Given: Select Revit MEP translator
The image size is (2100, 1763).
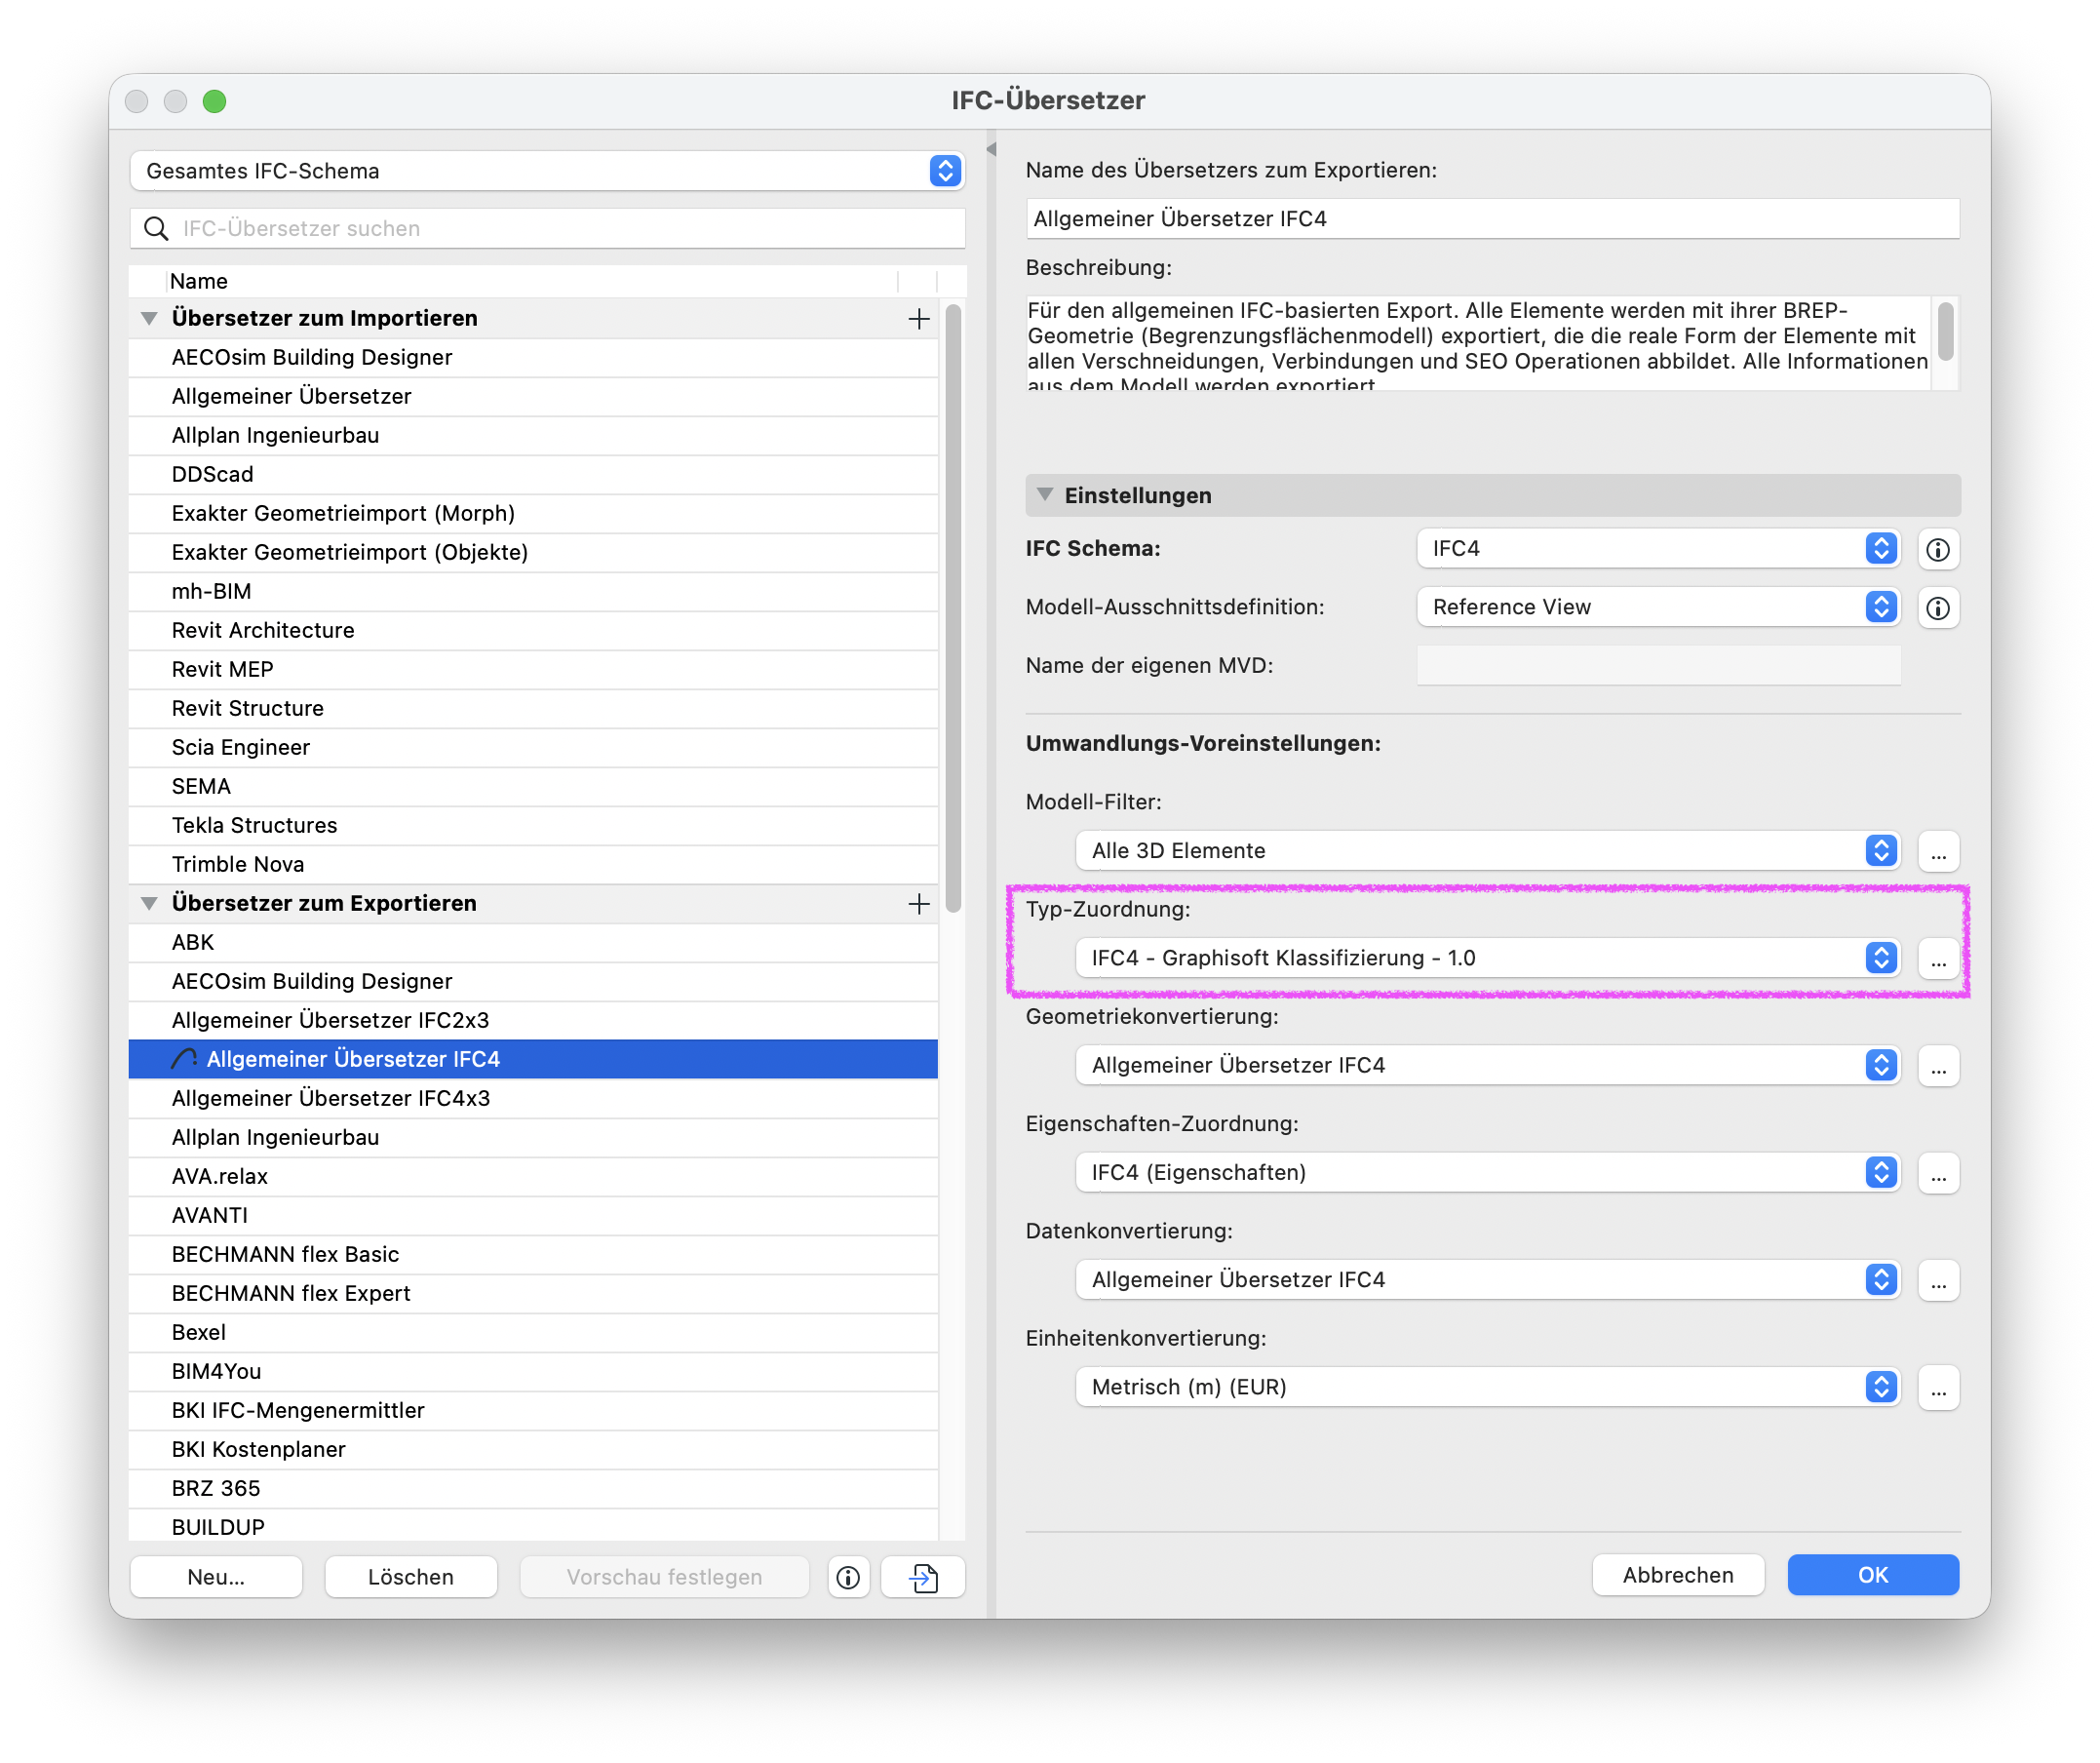Looking at the screenshot, I should click(533, 670).
